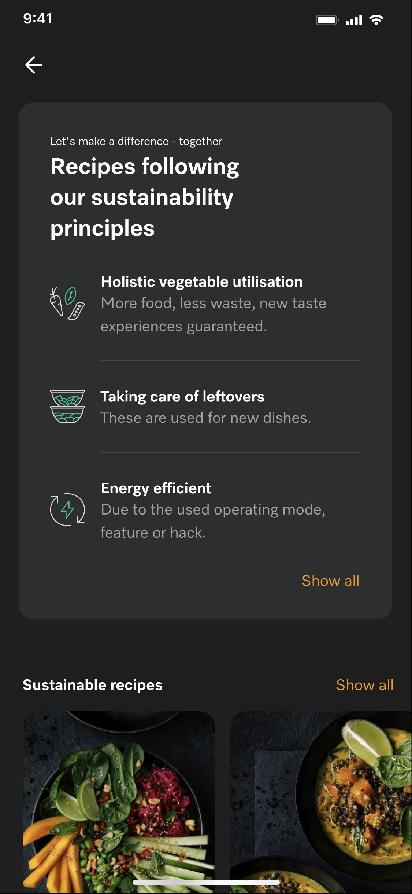Tap the cellular signal bars icon

click(x=354, y=21)
